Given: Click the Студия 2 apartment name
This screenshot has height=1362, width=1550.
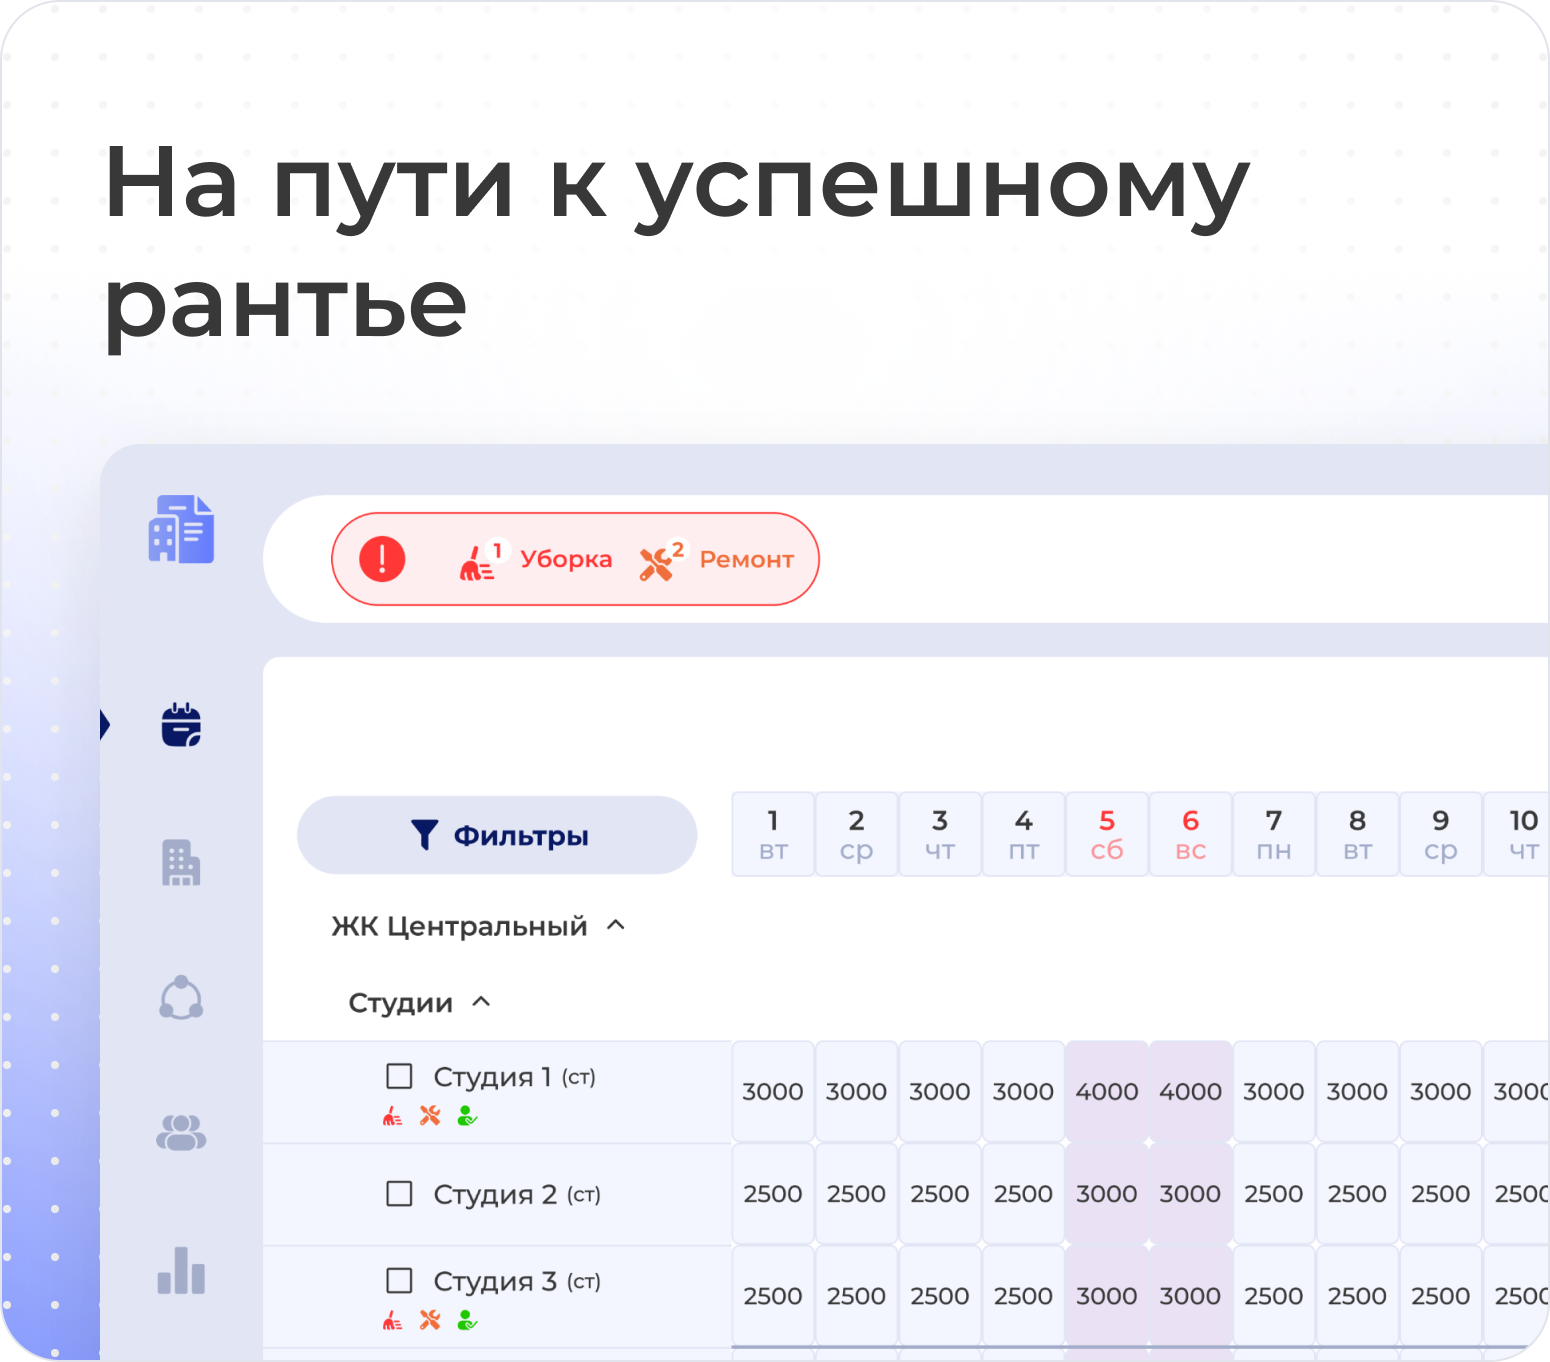Looking at the screenshot, I should (495, 1194).
